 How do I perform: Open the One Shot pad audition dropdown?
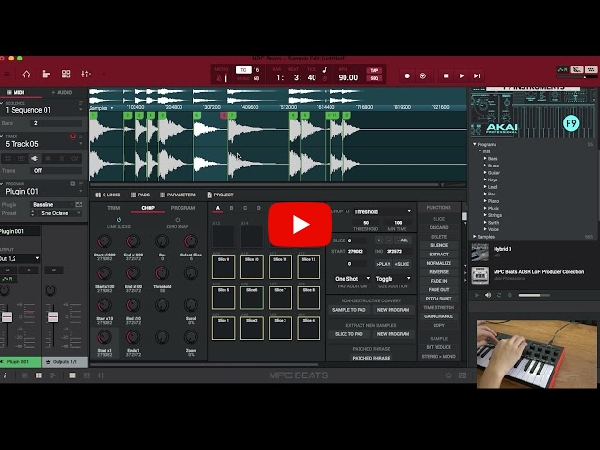pos(352,279)
